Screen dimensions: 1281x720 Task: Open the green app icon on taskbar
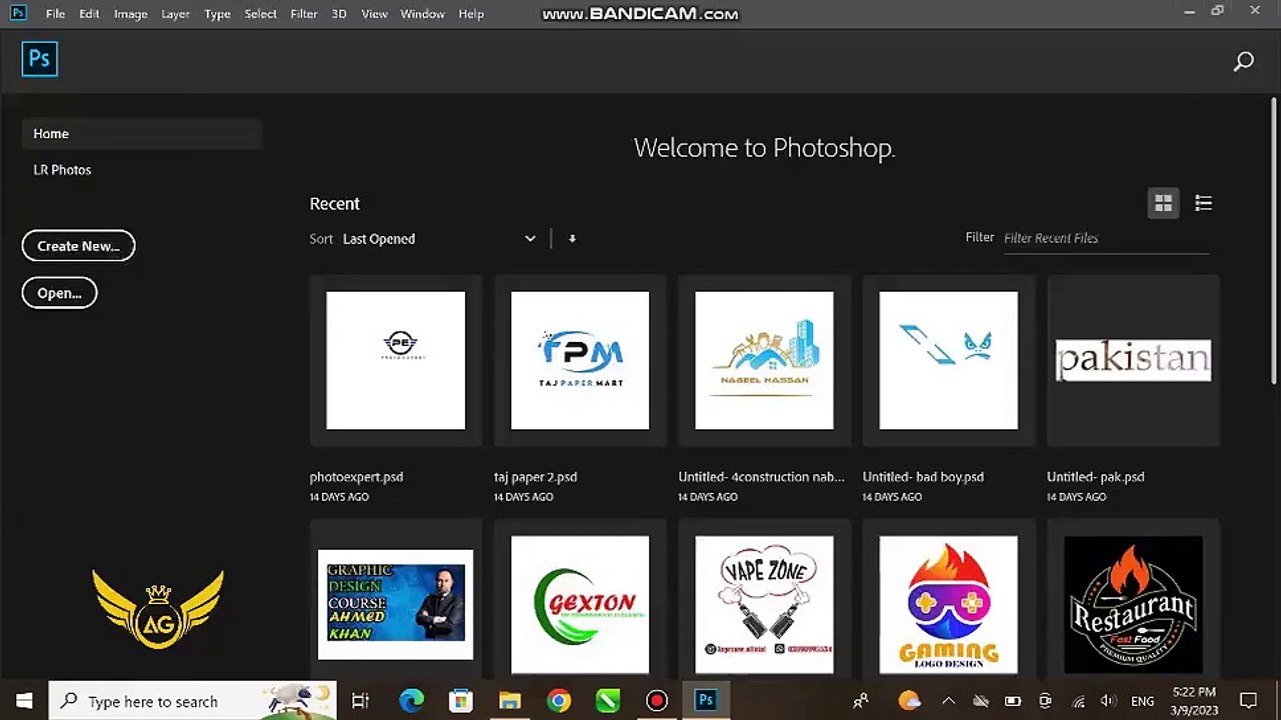(607, 701)
